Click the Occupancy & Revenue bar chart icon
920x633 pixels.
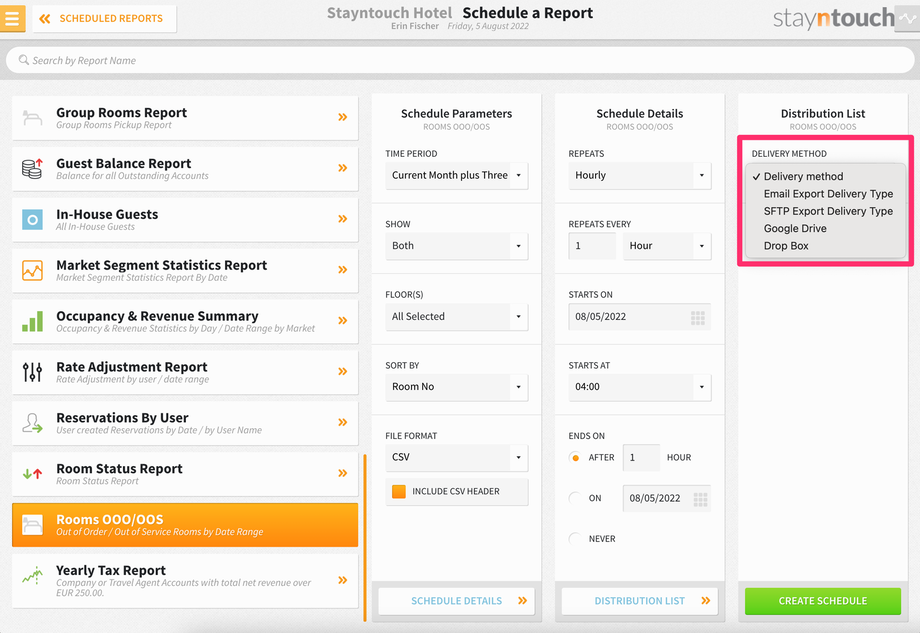click(x=32, y=321)
